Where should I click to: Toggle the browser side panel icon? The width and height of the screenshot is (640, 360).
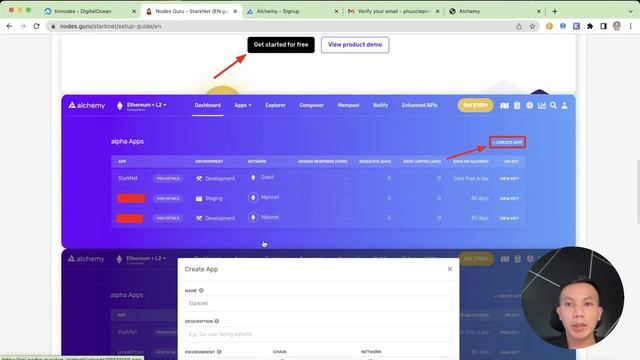pos(603,26)
